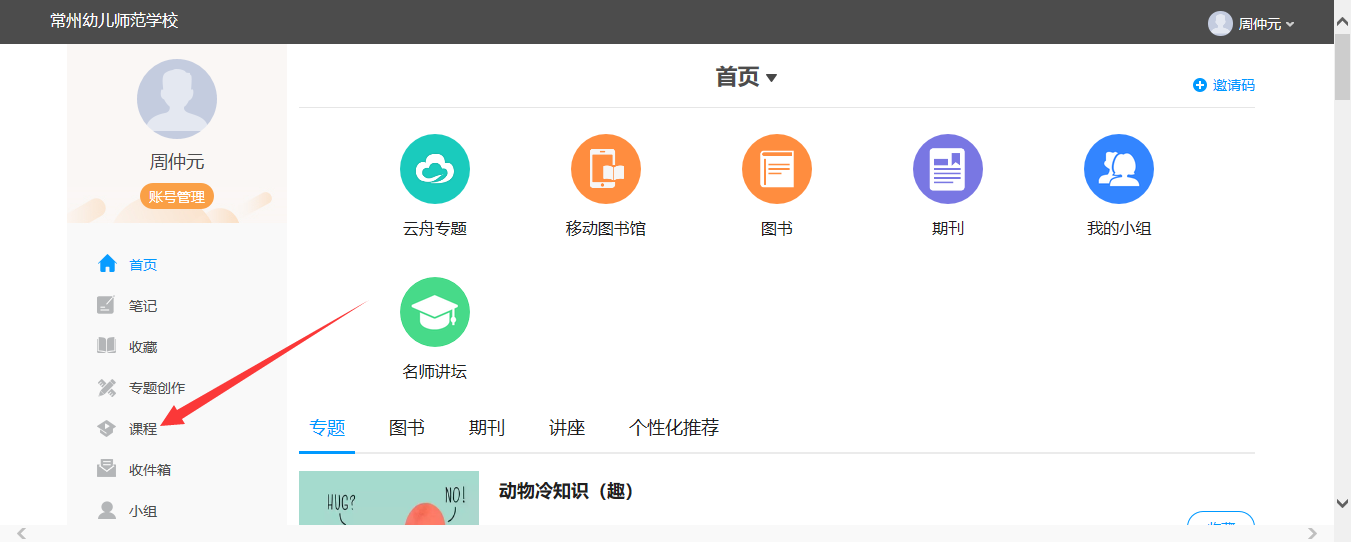
Task: Click the large profile avatar in the sidebar
Action: pos(177,99)
